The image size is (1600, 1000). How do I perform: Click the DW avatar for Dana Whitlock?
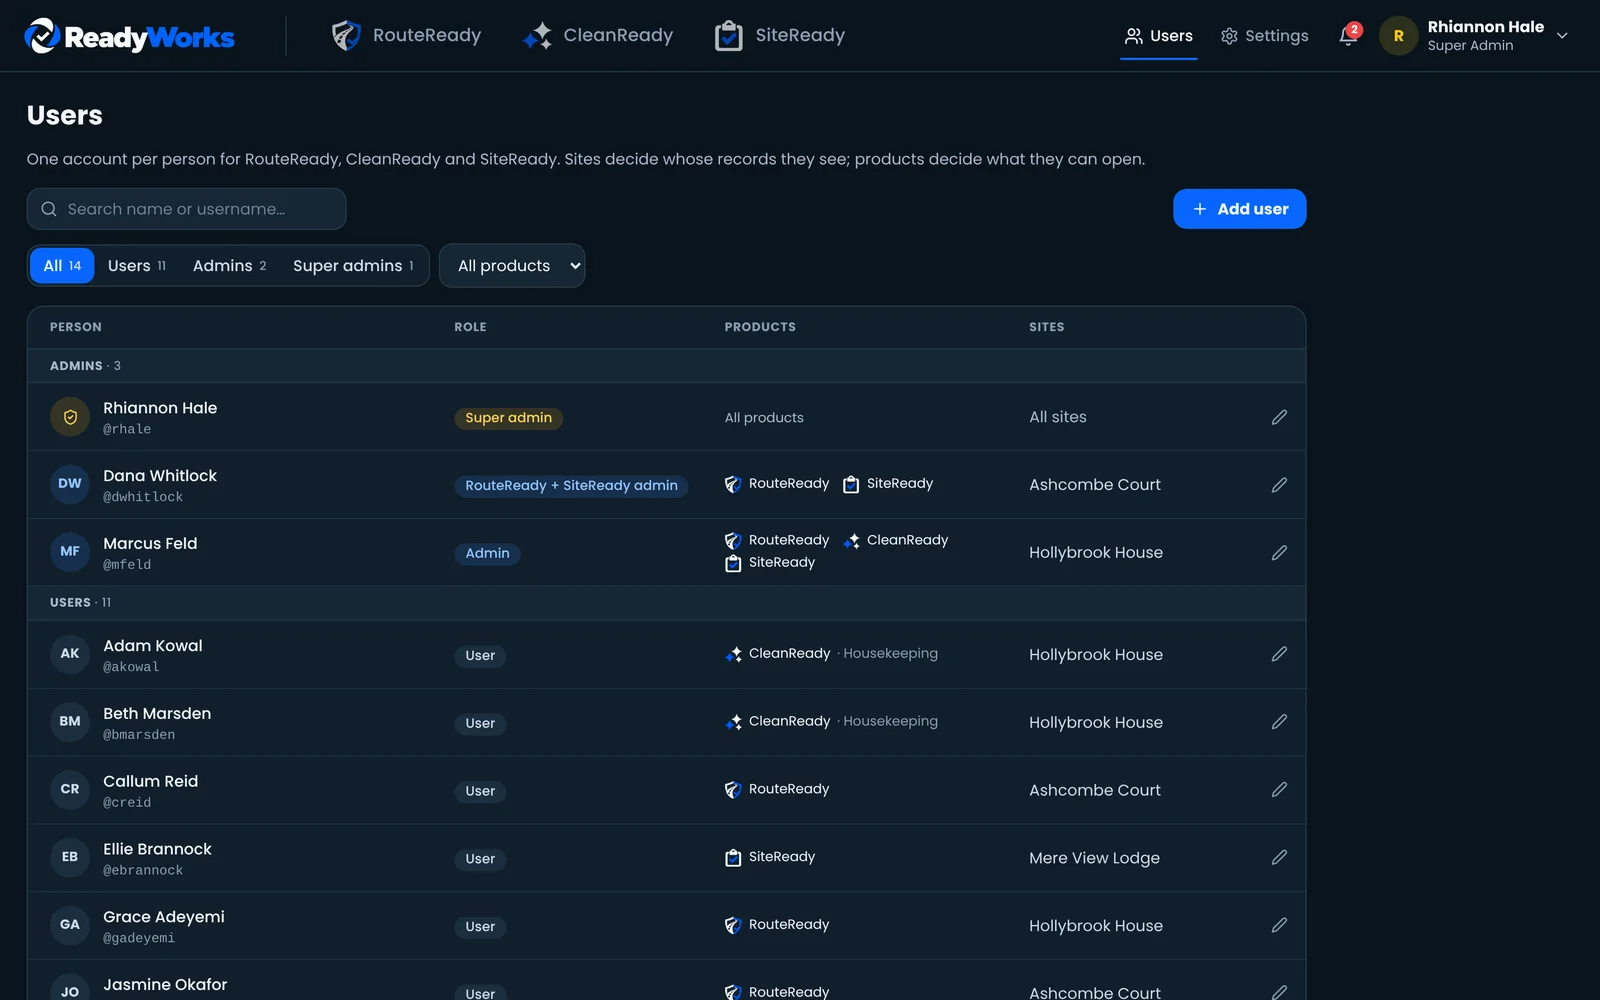pyautogui.click(x=70, y=484)
